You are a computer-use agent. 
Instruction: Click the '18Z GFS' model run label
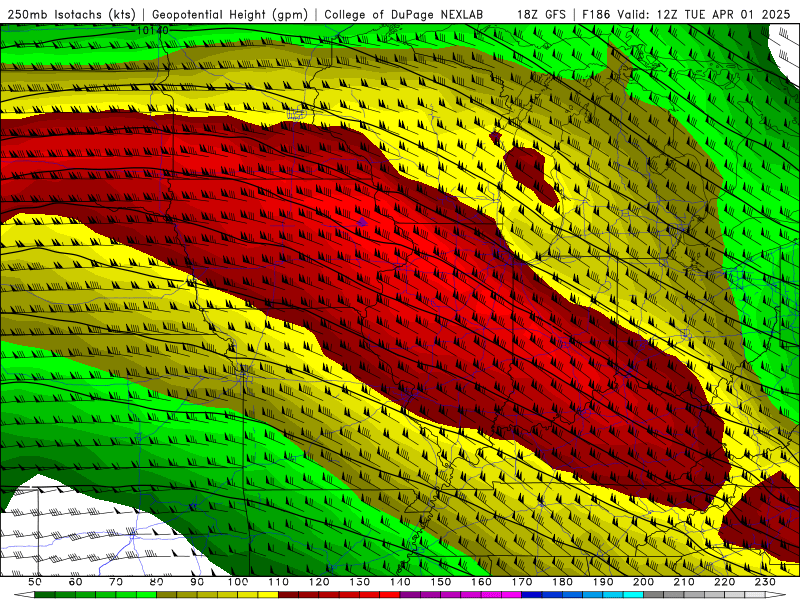541,14
